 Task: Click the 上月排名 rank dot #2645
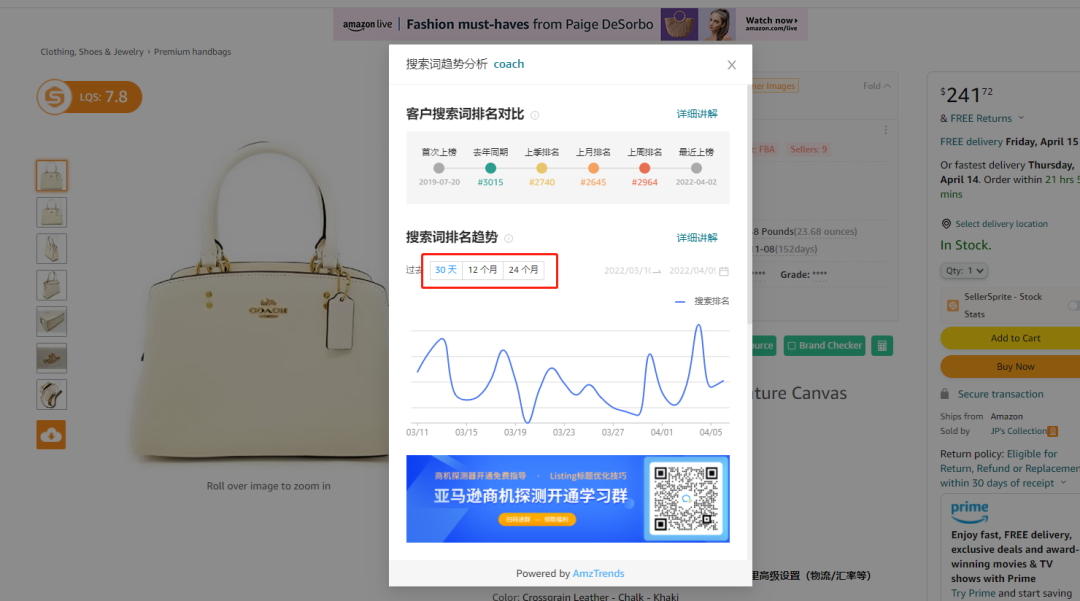tap(593, 168)
